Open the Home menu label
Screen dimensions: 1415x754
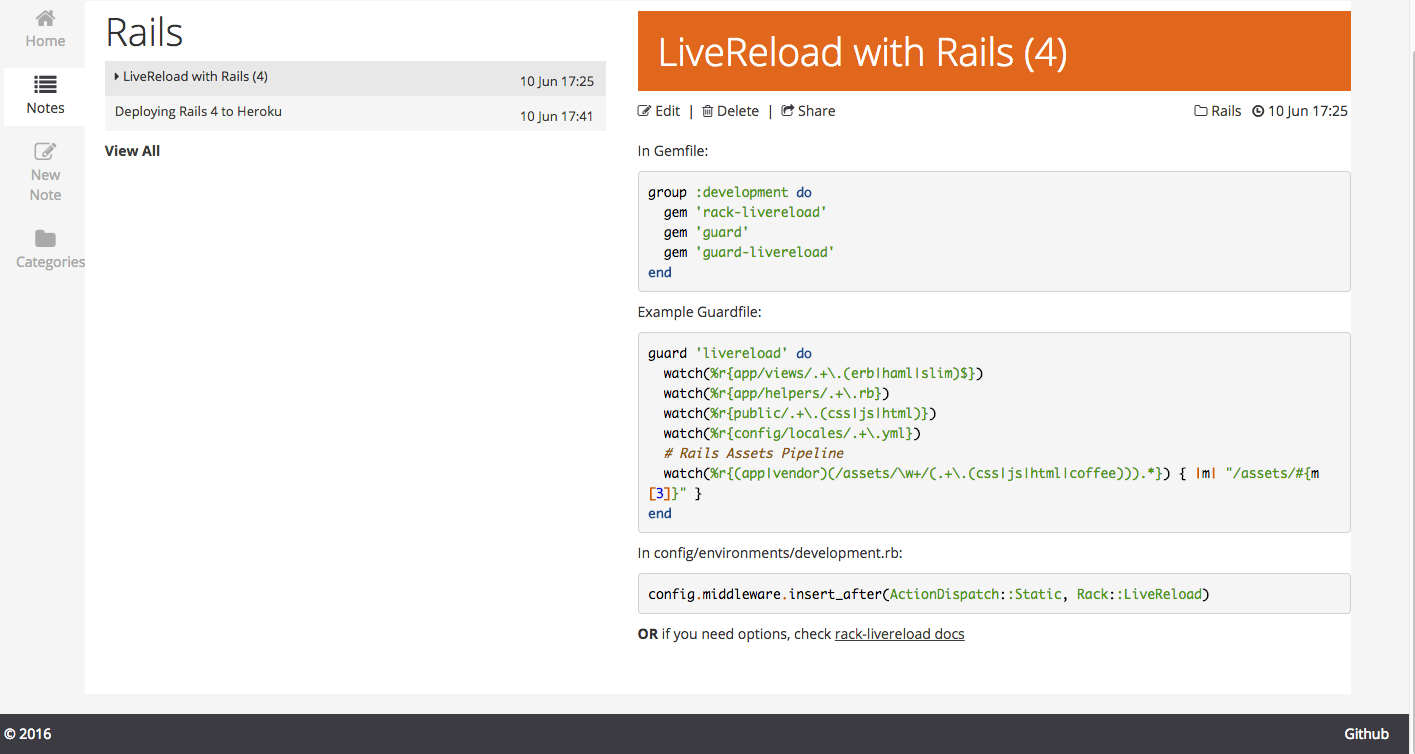[x=45, y=41]
